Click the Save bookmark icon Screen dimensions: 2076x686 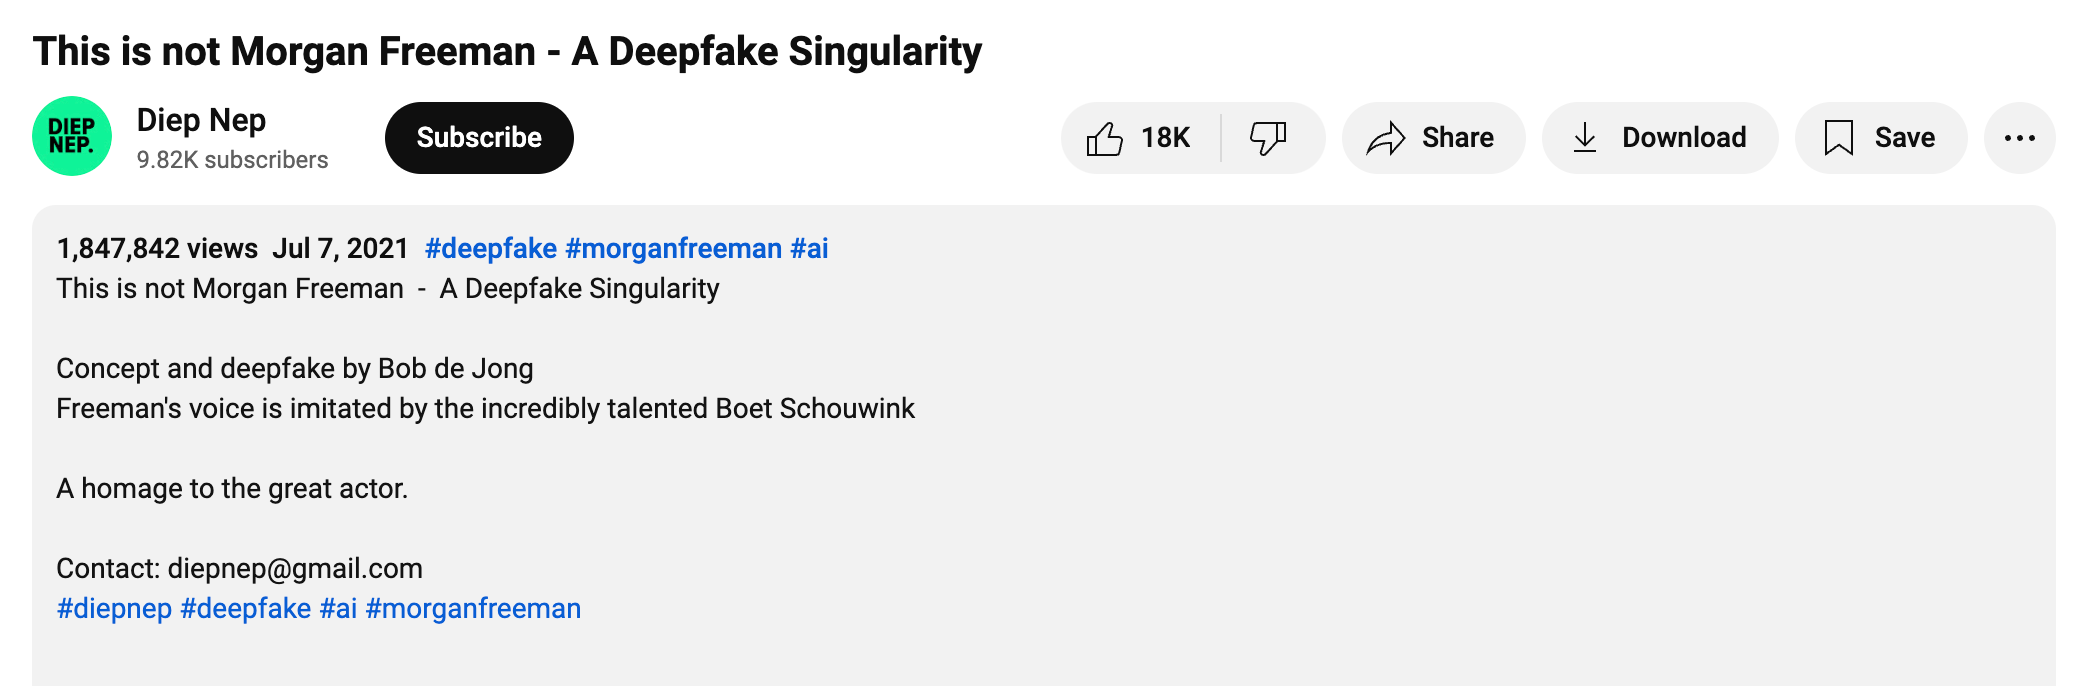click(x=1840, y=138)
